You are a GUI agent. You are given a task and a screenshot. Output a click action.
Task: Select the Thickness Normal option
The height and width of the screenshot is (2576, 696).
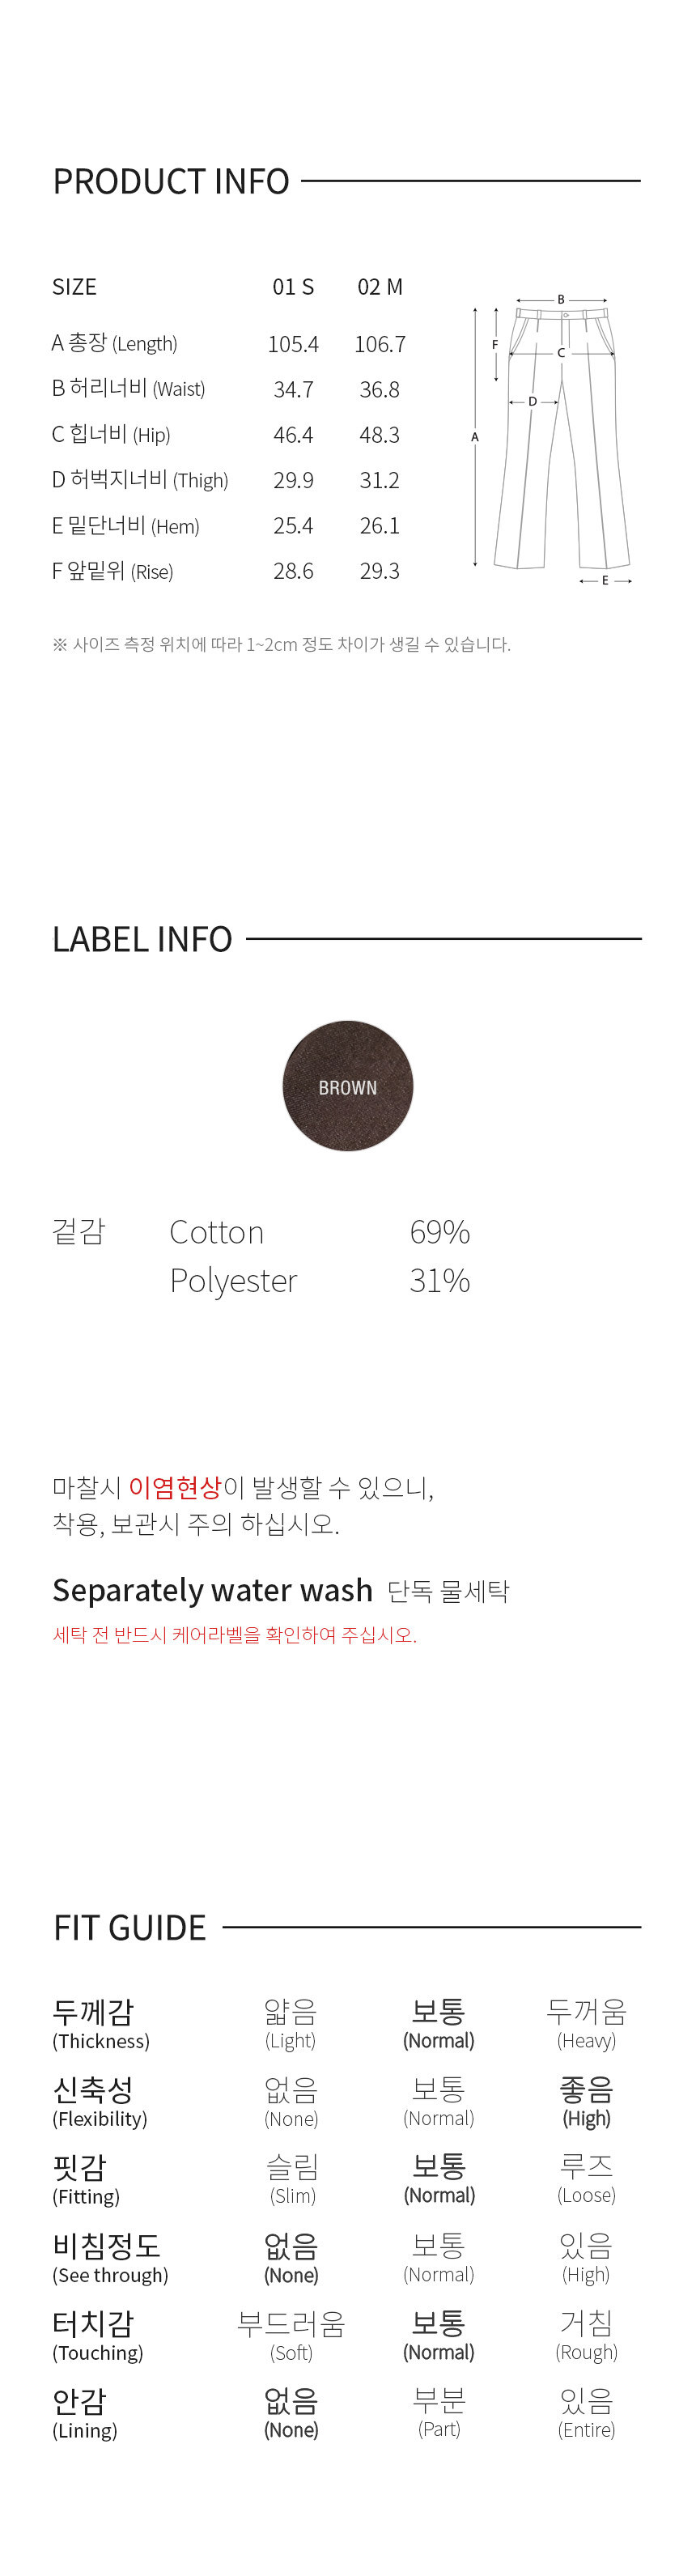[x=439, y=2024]
